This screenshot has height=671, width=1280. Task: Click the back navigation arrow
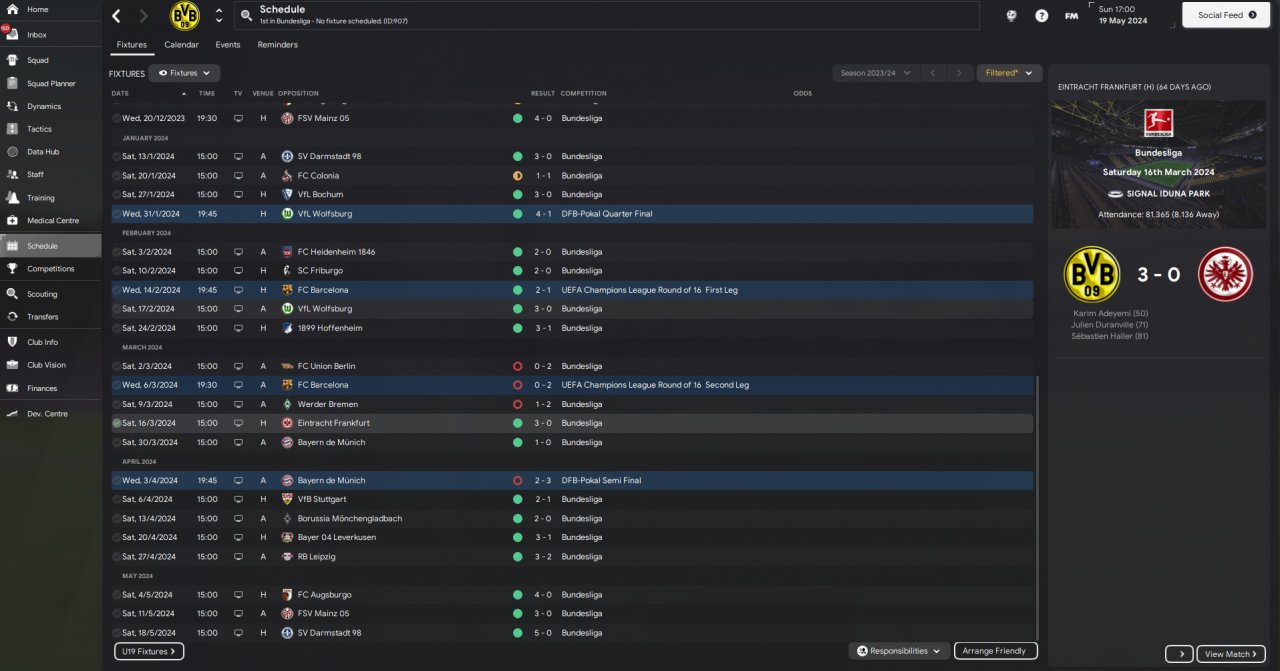point(117,16)
